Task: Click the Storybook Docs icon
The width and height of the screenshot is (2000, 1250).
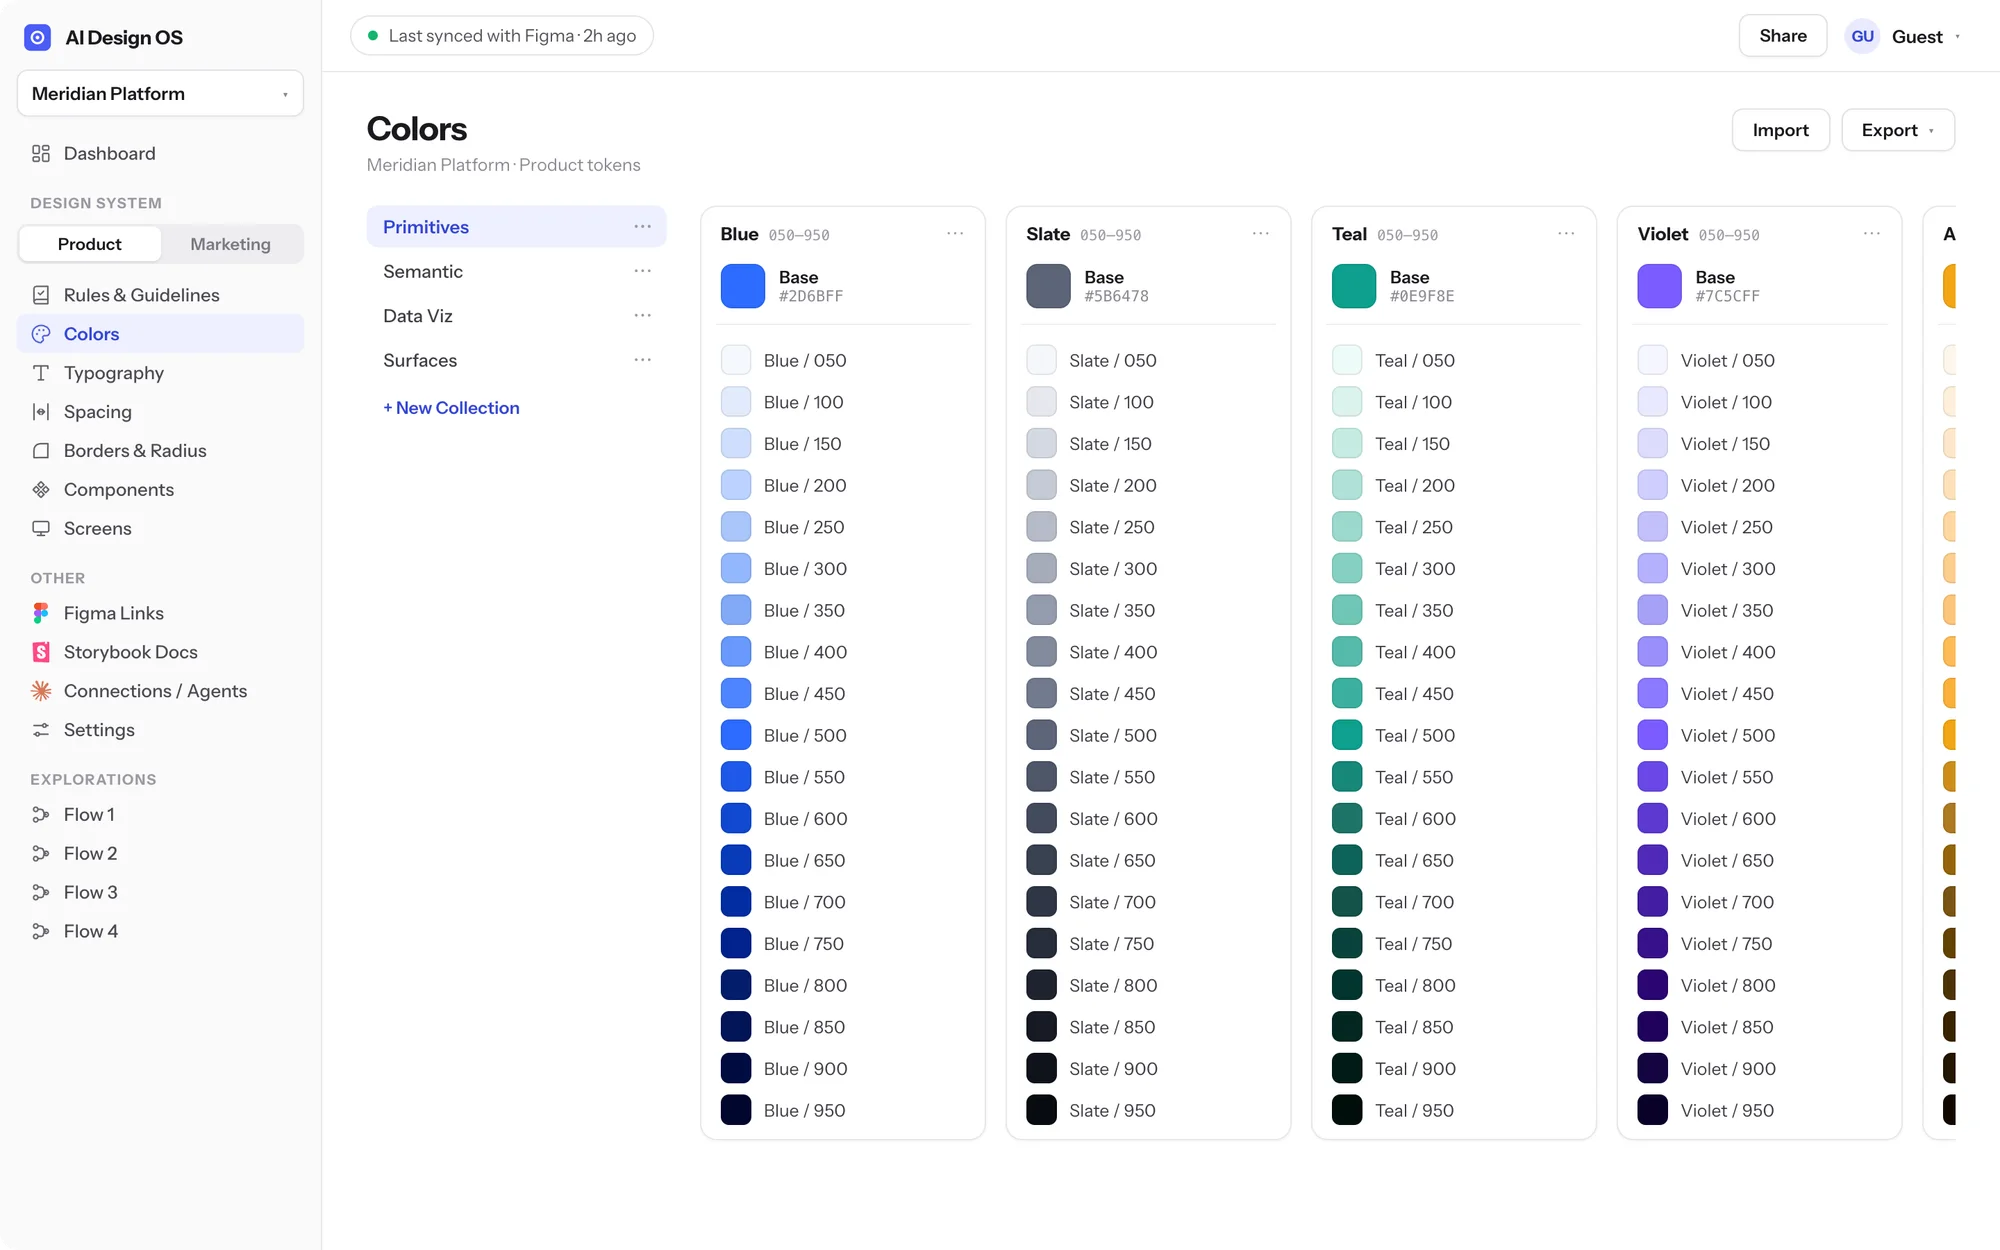Action: click(x=41, y=652)
